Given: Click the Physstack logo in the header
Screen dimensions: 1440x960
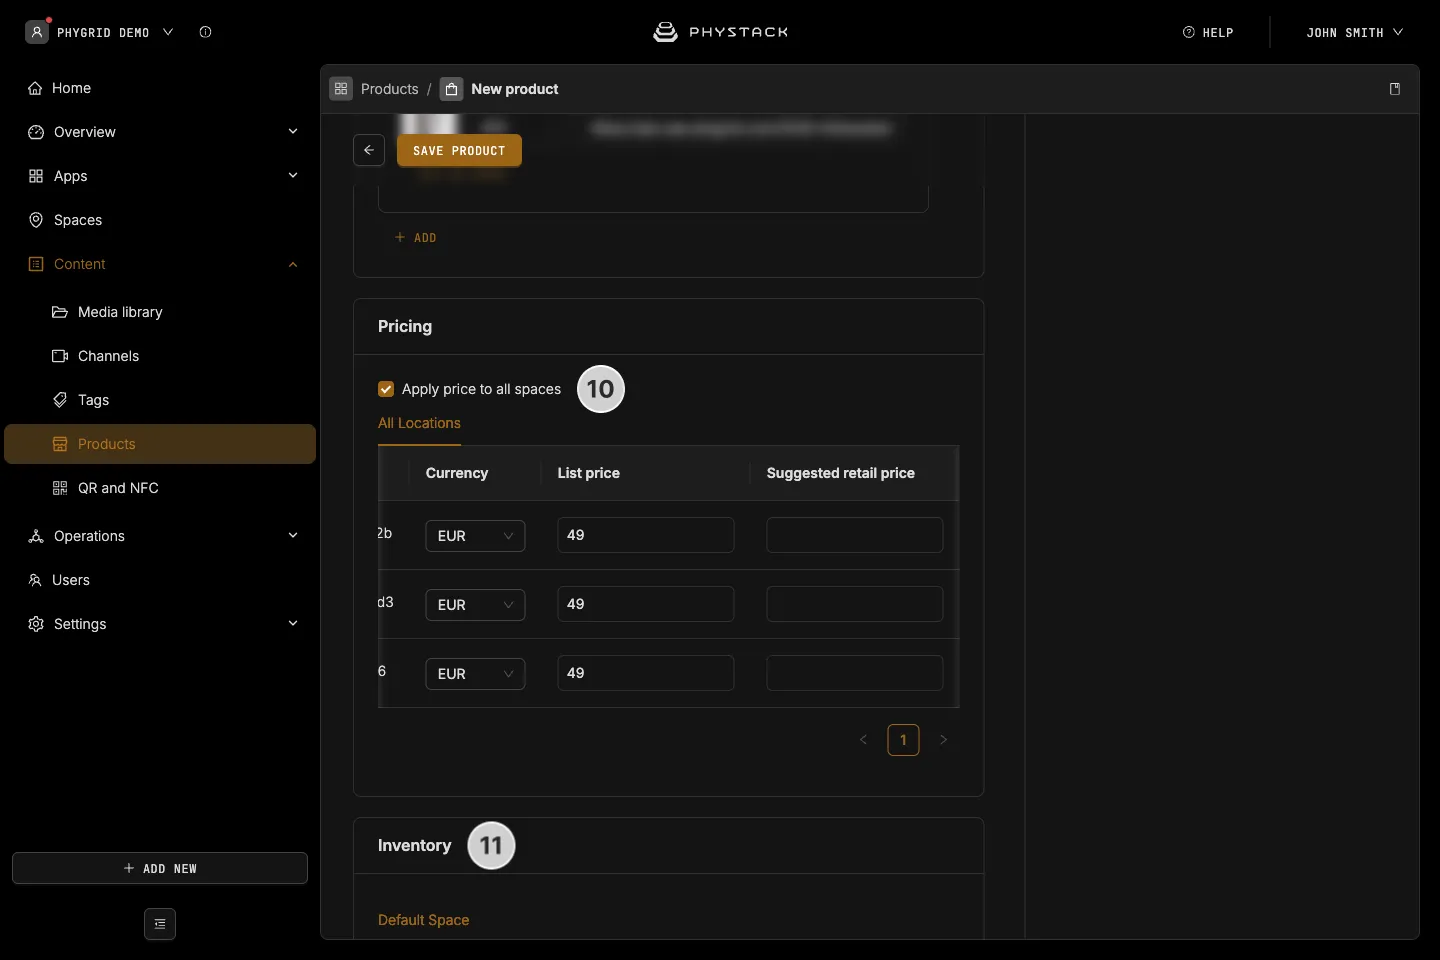Looking at the screenshot, I should click(720, 32).
